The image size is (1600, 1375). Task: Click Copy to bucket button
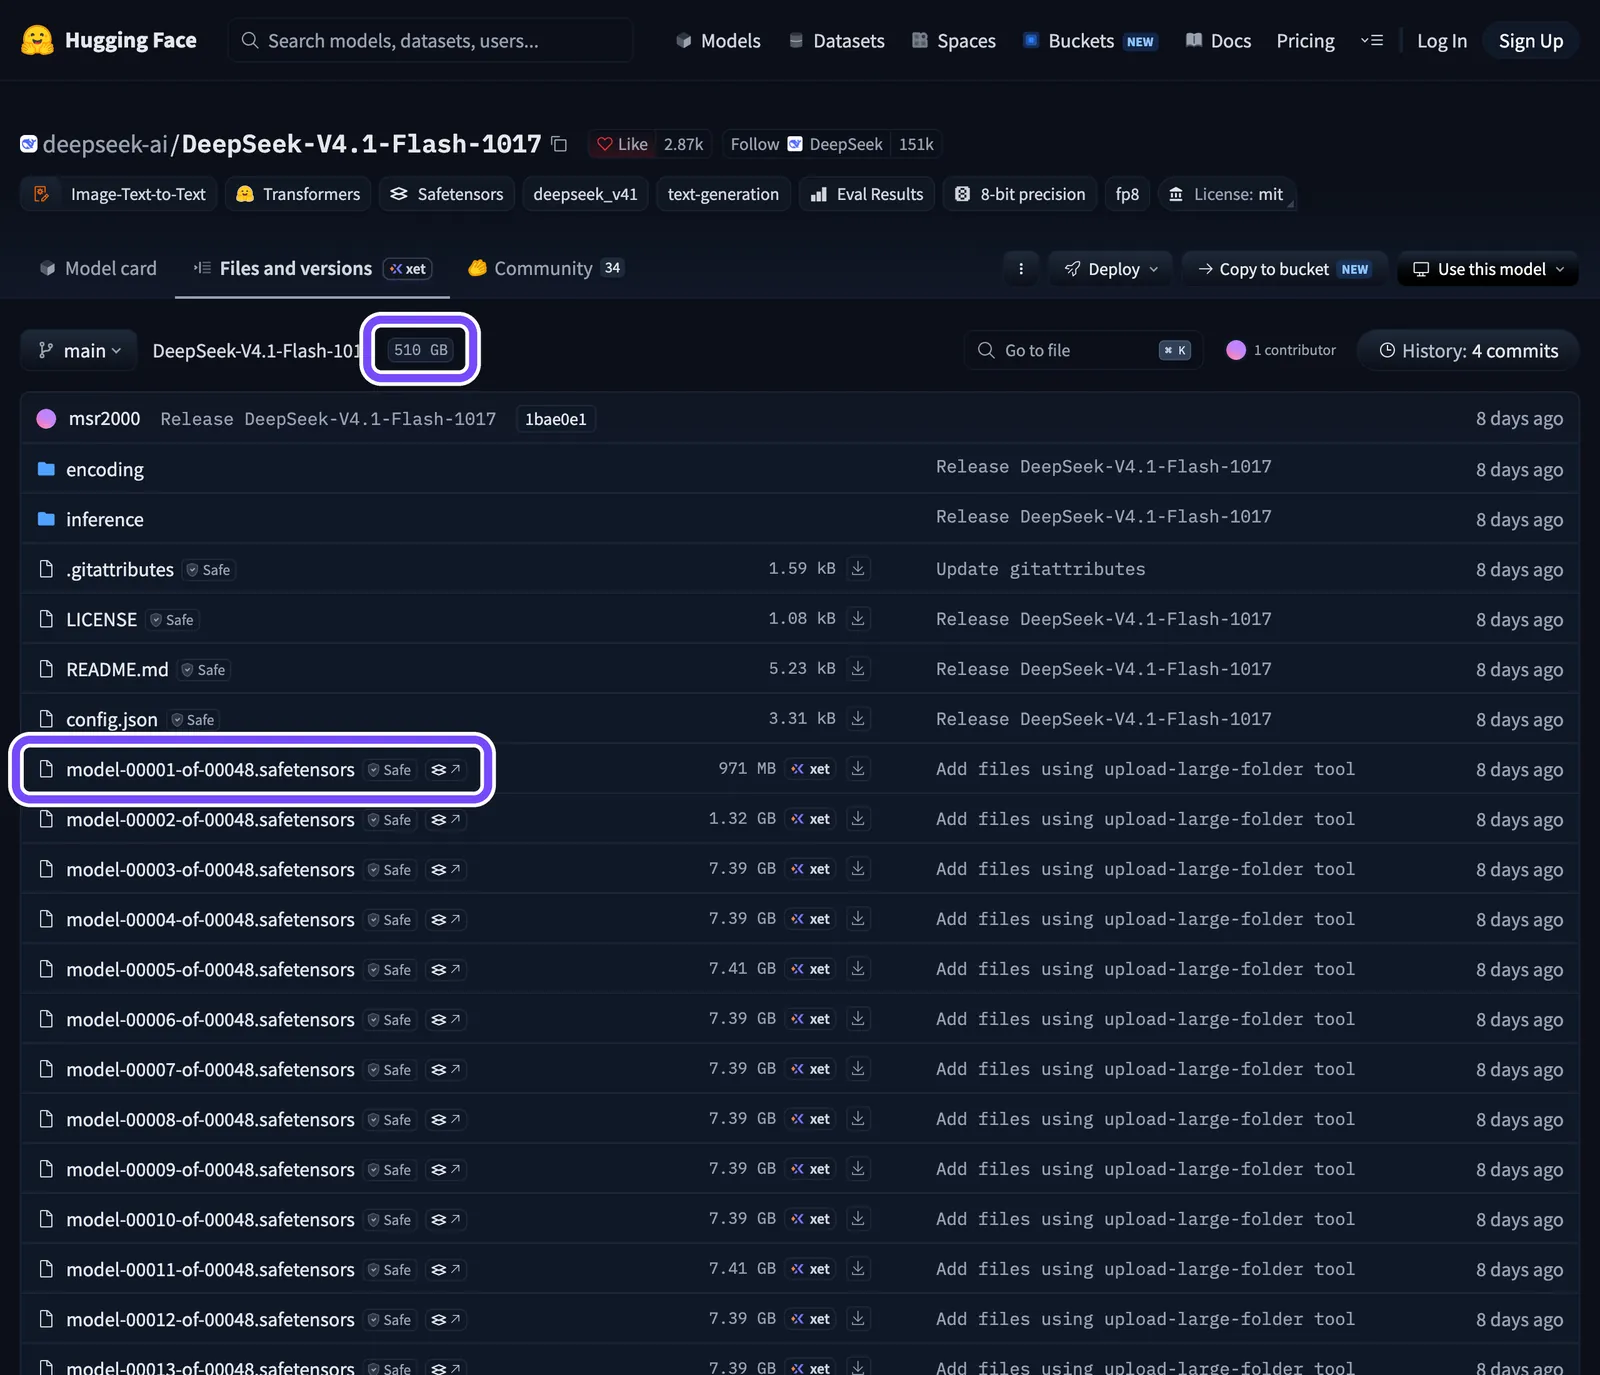(x=1284, y=268)
